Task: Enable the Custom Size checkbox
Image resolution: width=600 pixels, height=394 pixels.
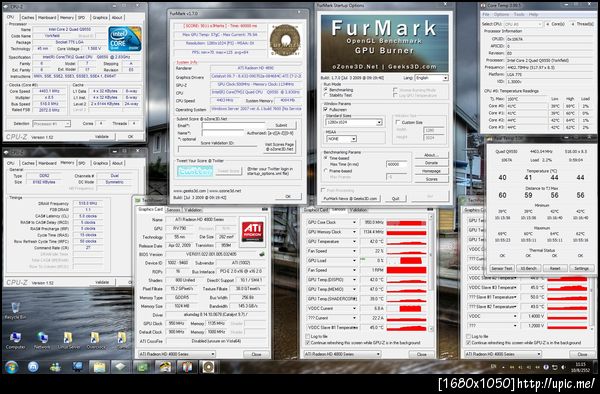Action: [398, 122]
